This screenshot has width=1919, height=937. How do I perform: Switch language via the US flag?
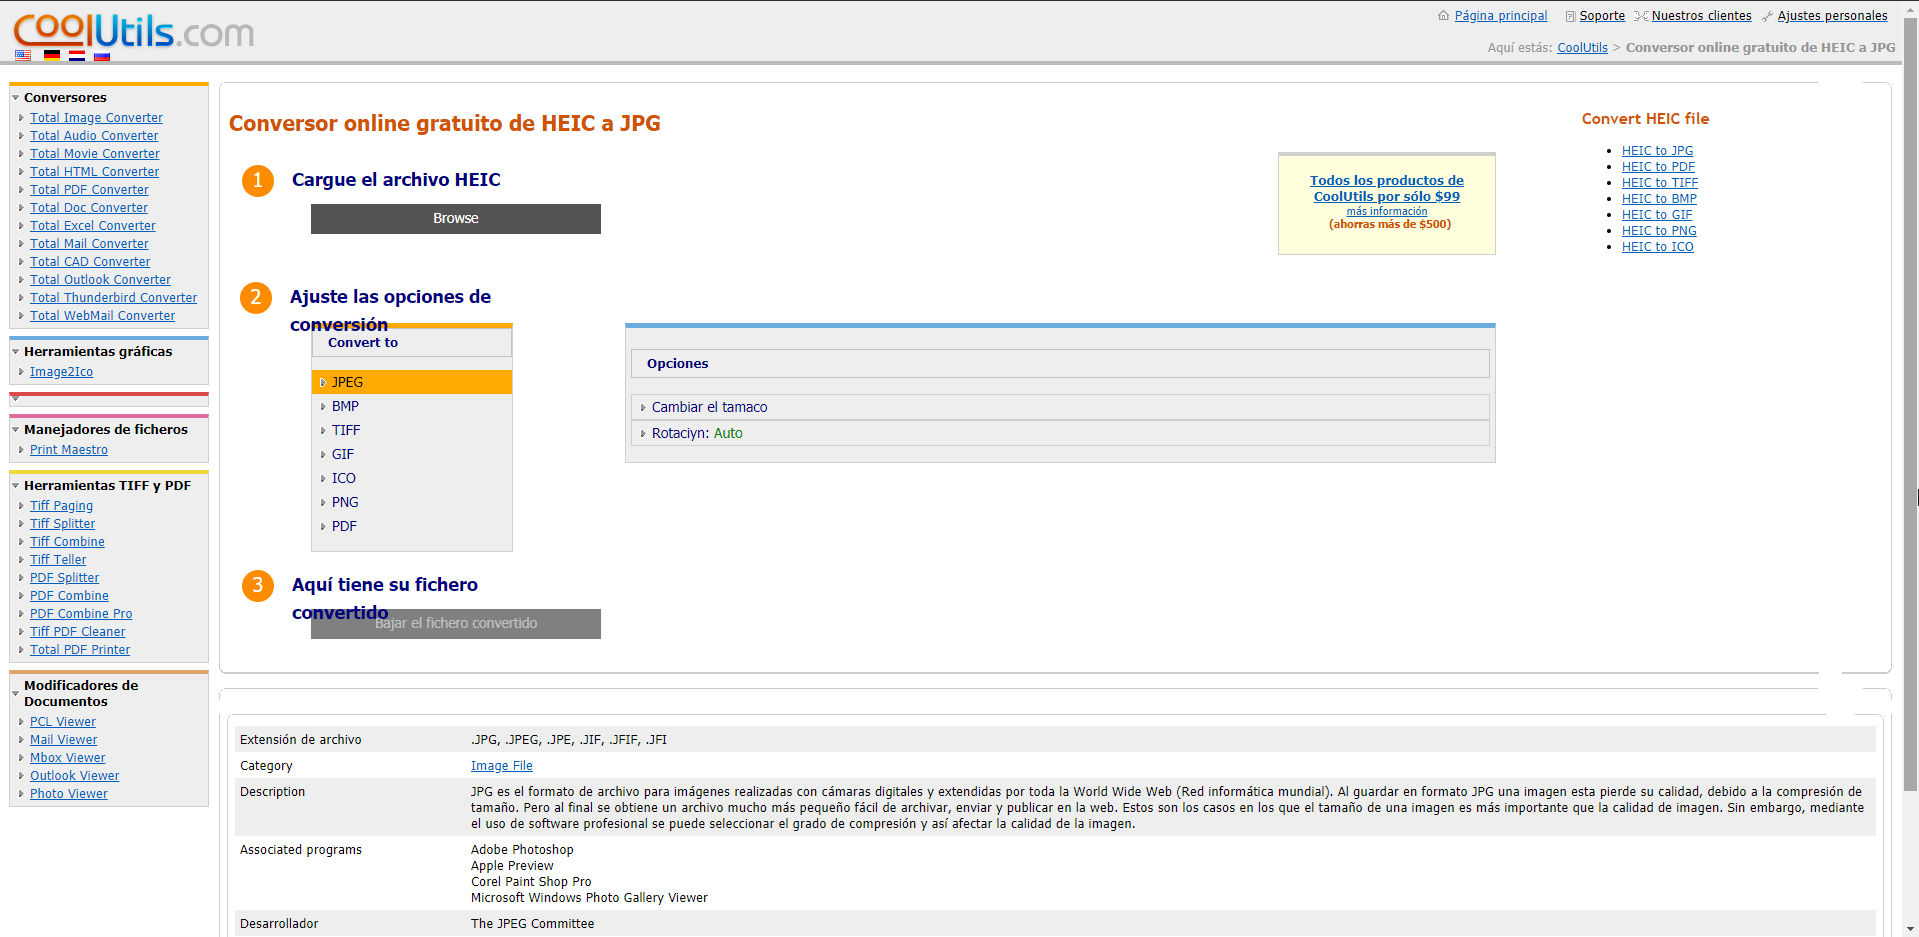[23, 56]
